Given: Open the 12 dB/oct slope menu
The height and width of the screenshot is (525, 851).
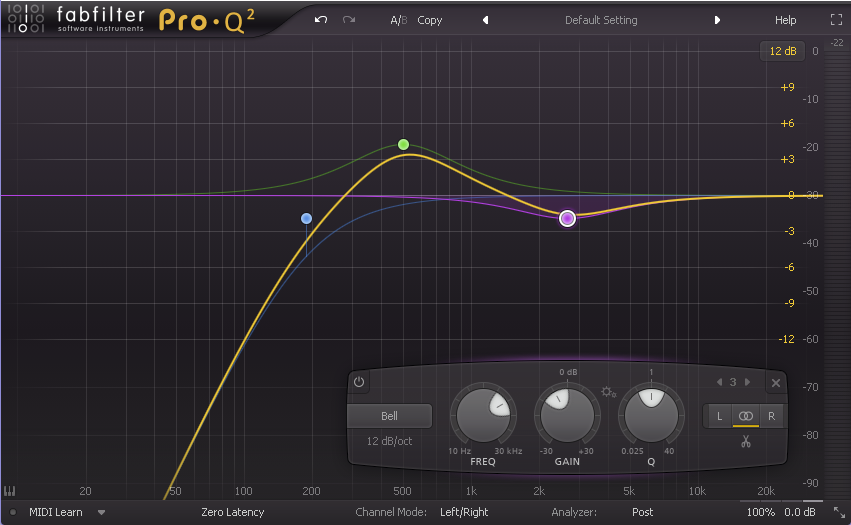Looking at the screenshot, I should (389, 441).
